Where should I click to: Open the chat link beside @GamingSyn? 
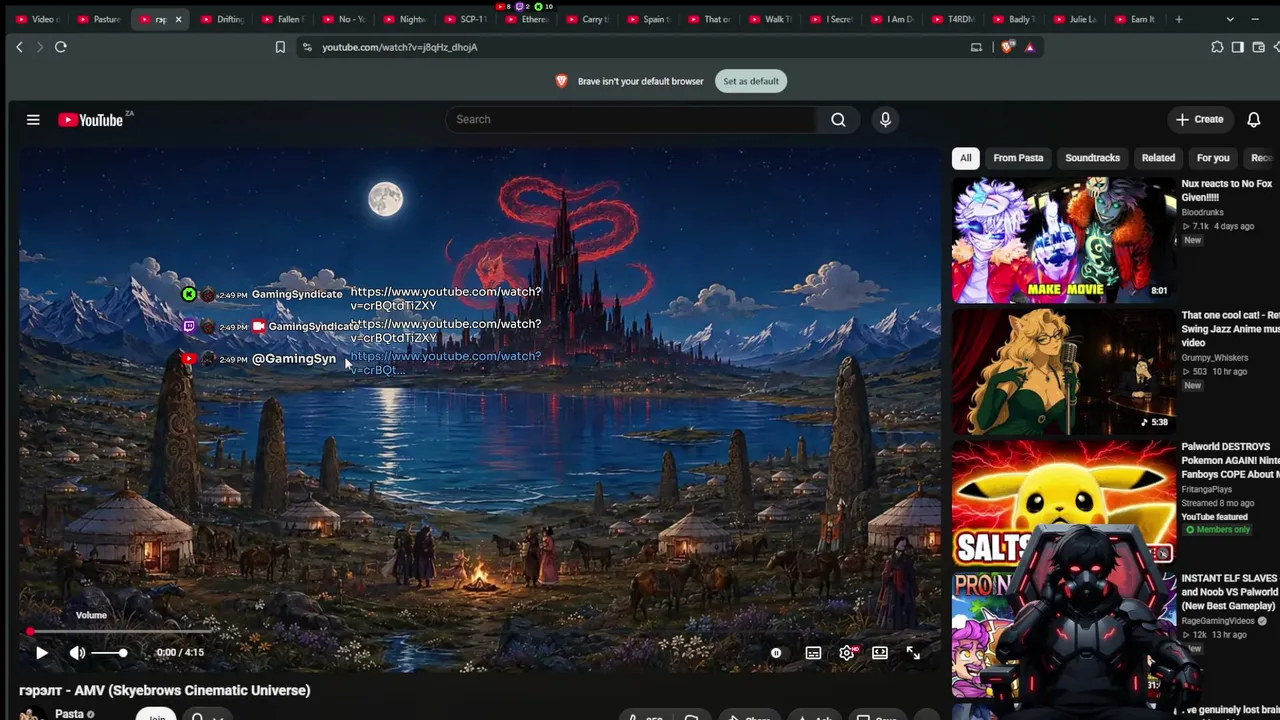point(445,363)
